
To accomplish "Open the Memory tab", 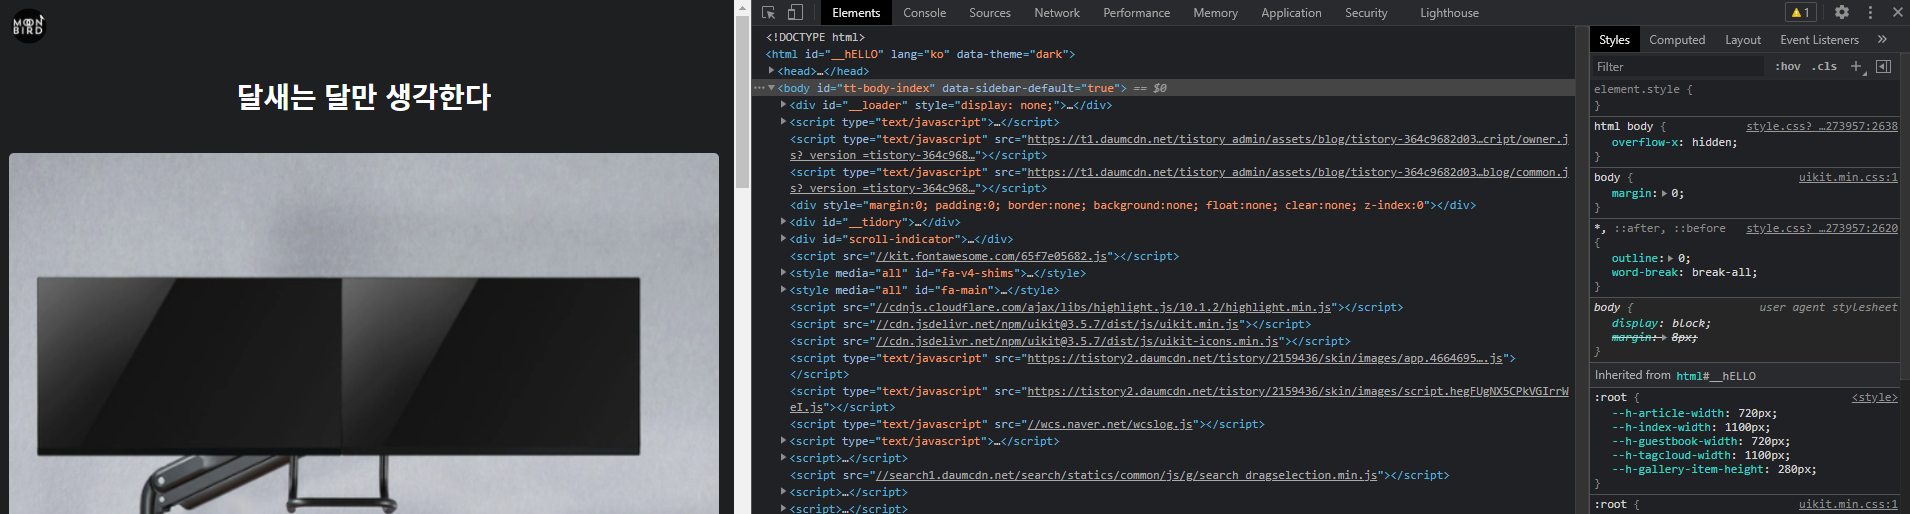I will (1215, 13).
